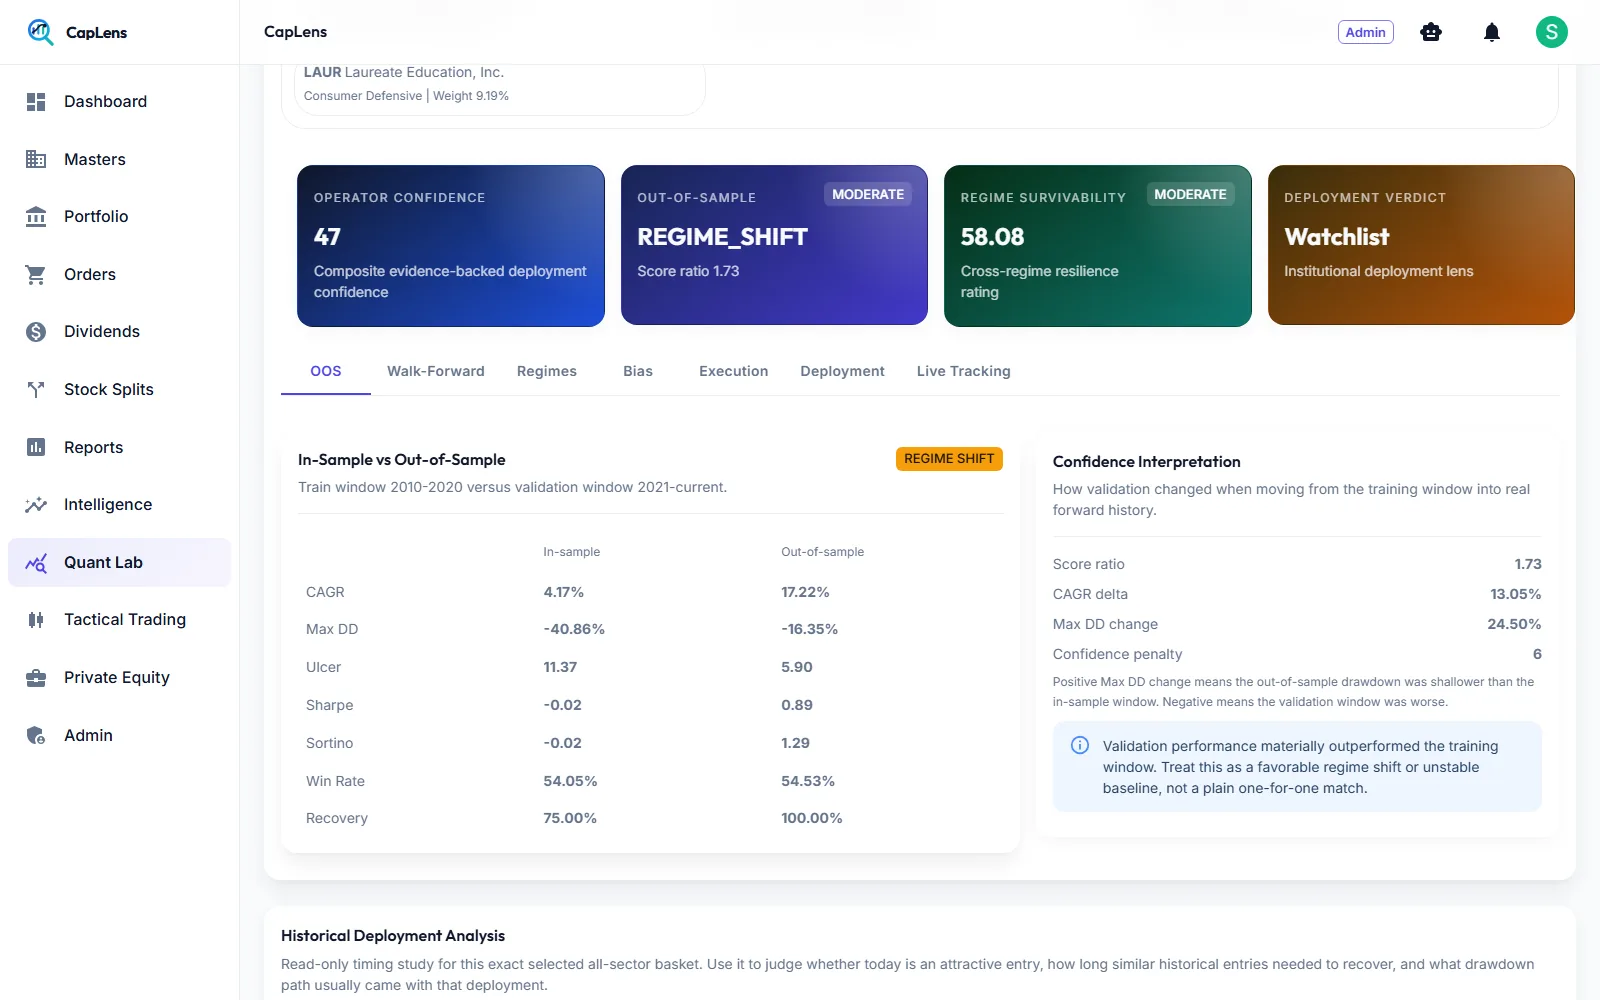
Task: Click Confidence penalty value 6
Action: [x=1537, y=654]
